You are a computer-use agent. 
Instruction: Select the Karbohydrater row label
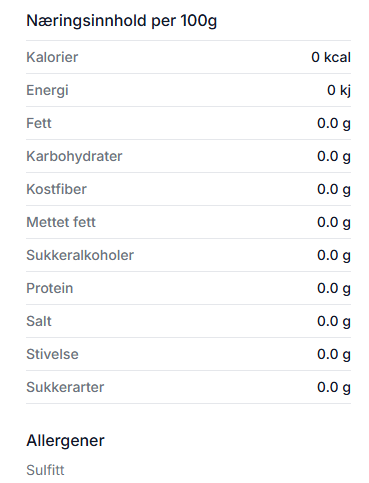coord(74,157)
